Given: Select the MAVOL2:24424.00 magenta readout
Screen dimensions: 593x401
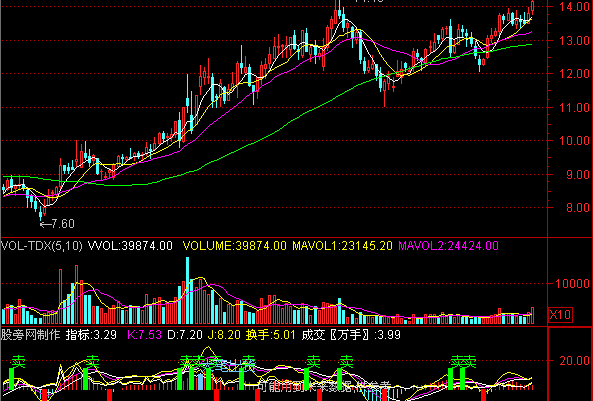Looking at the screenshot, I should 449,246.
